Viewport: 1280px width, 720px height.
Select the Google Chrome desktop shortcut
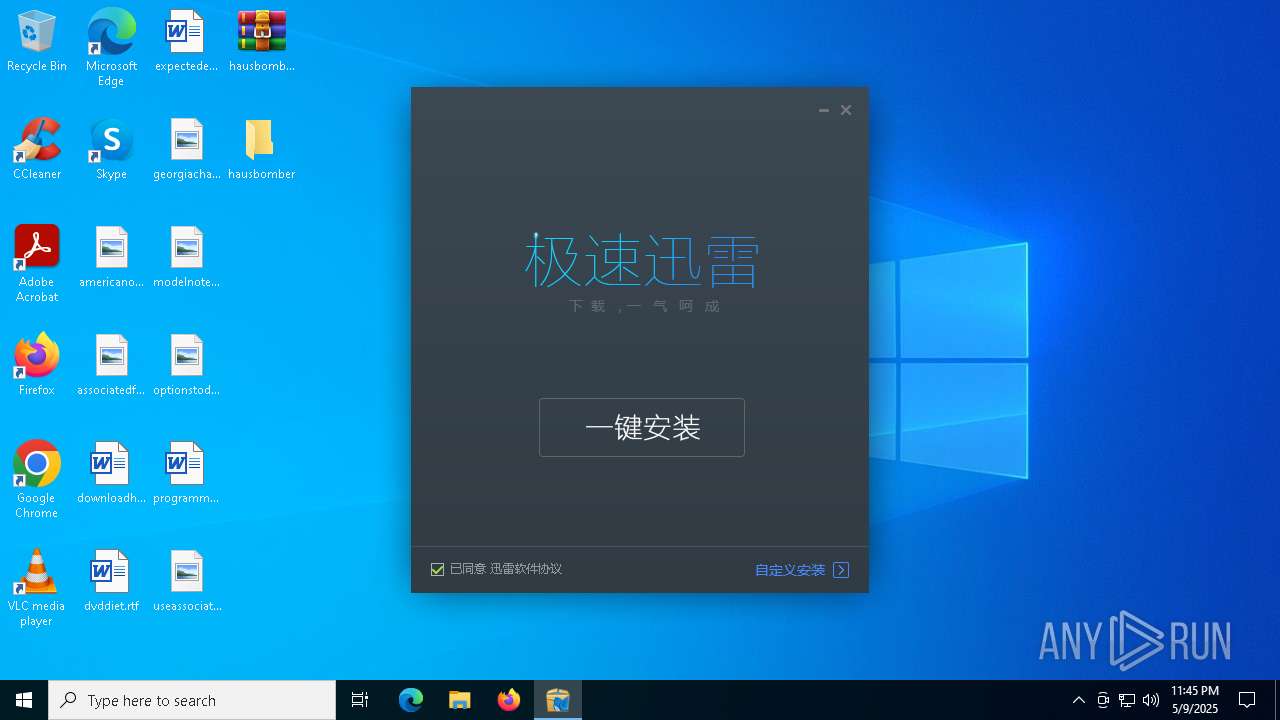click(x=37, y=480)
